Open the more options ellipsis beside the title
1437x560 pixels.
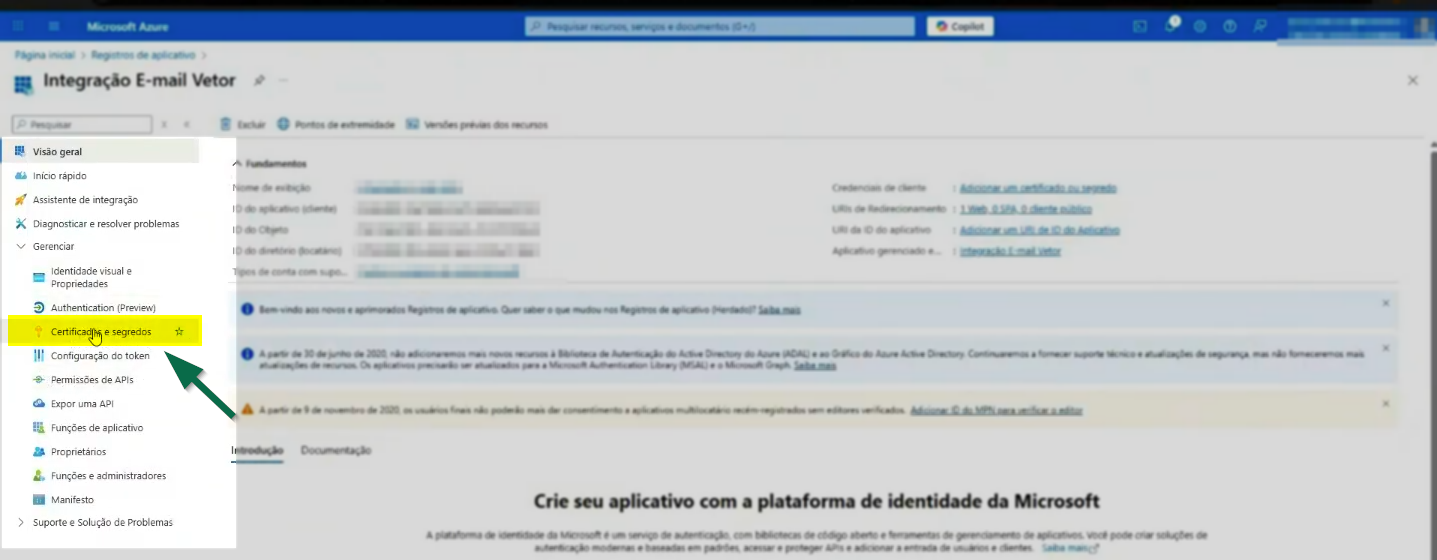[283, 80]
